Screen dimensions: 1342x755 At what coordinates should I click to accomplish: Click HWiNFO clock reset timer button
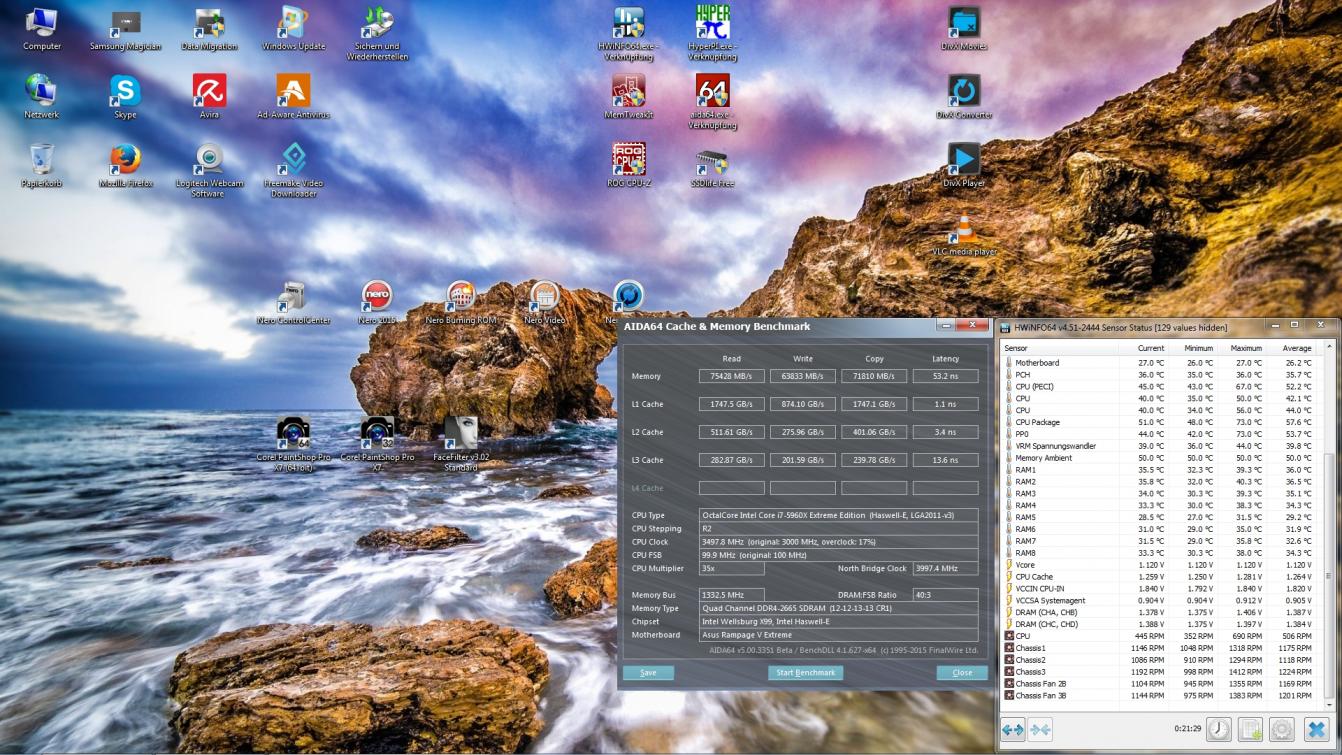pos(1219,729)
